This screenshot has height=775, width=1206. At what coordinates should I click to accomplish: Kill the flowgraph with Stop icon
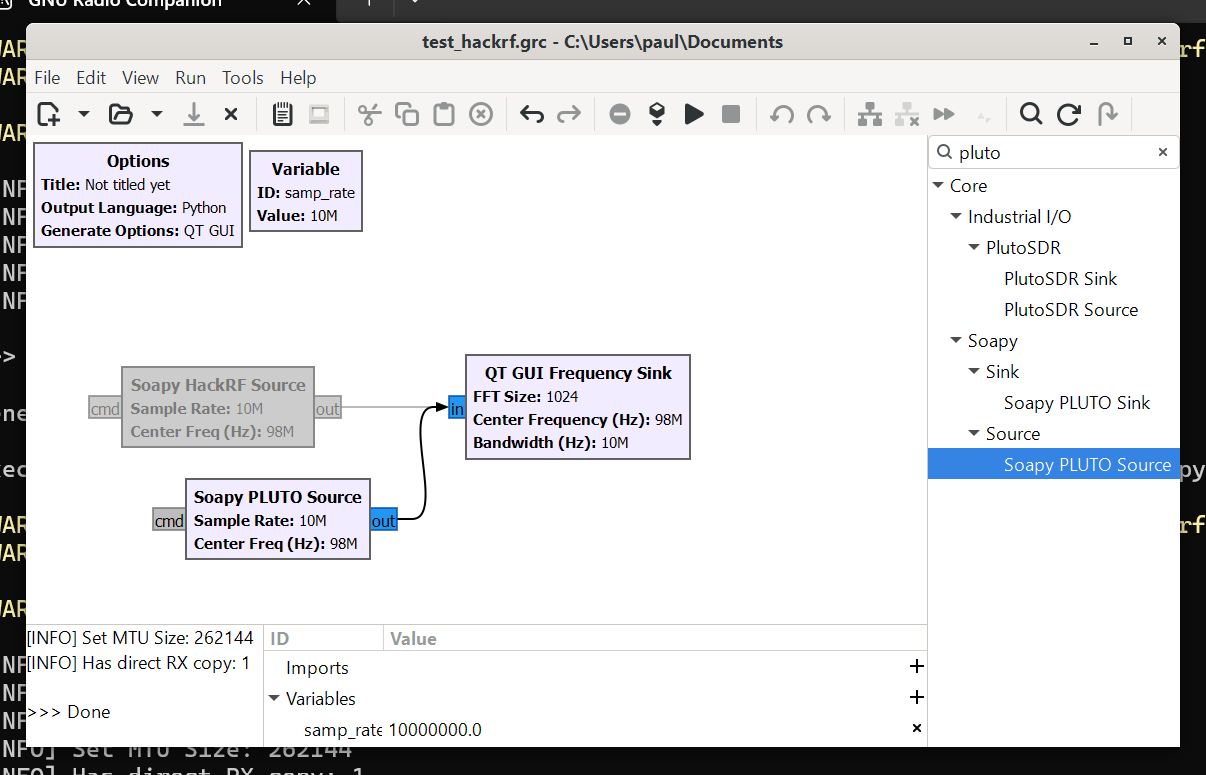[731, 114]
